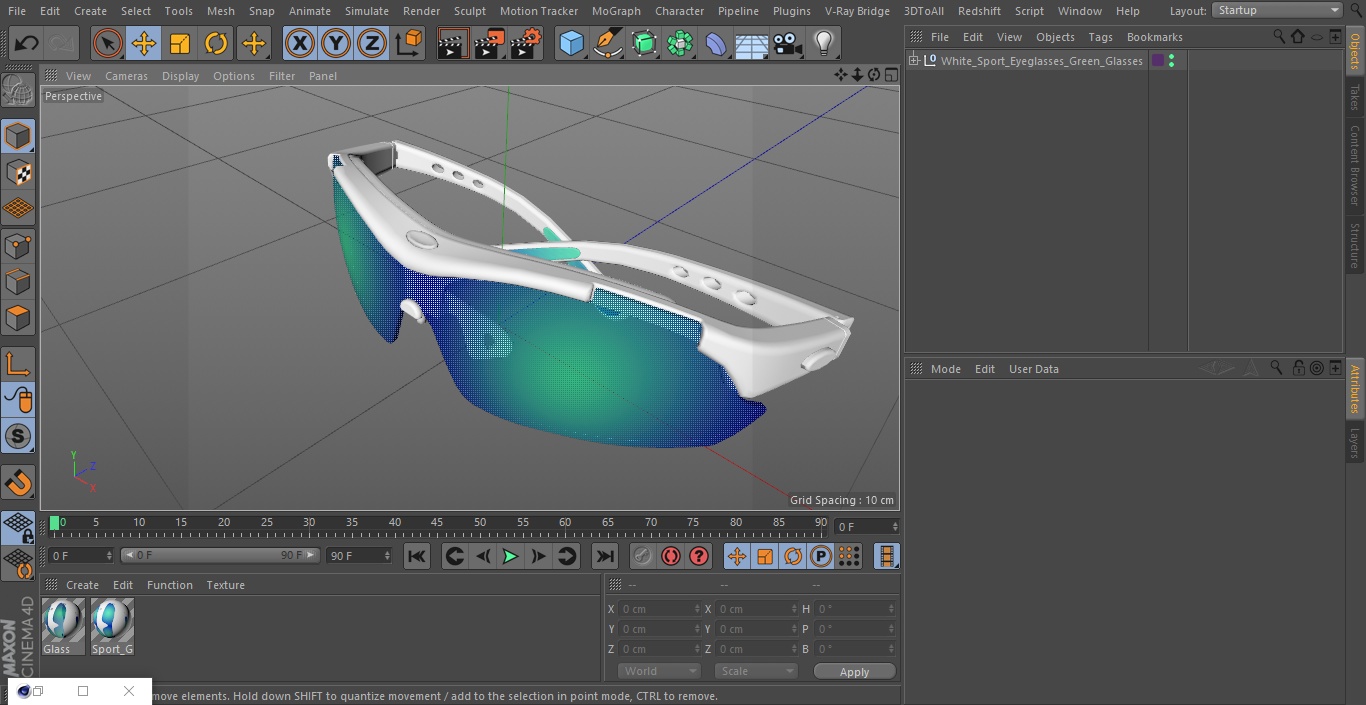Activate the Scale tool

coord(180,44)
